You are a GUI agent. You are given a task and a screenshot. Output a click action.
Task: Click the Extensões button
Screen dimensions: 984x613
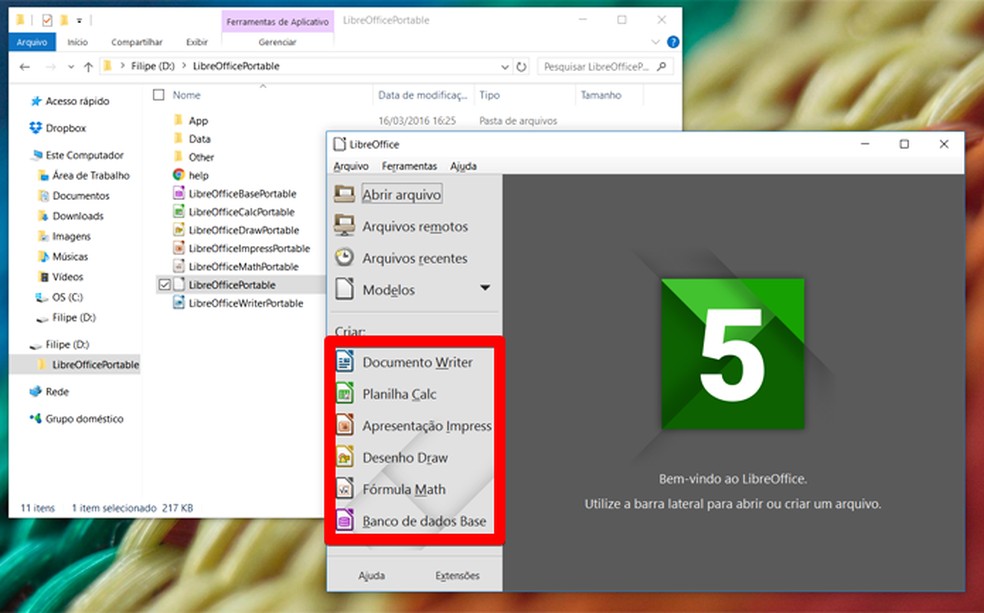(x=457, y=575)
